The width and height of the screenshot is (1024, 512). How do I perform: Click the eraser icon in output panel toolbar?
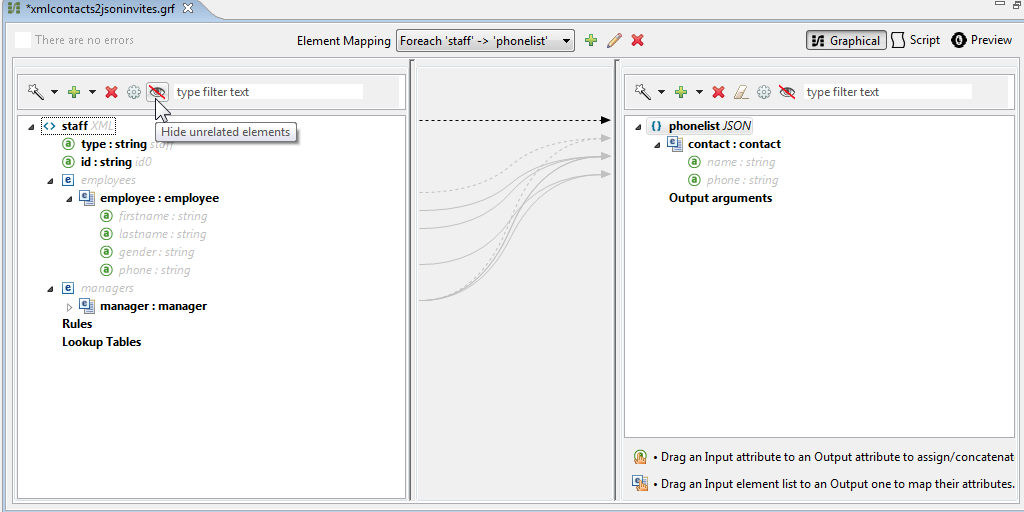pos(741,92)
